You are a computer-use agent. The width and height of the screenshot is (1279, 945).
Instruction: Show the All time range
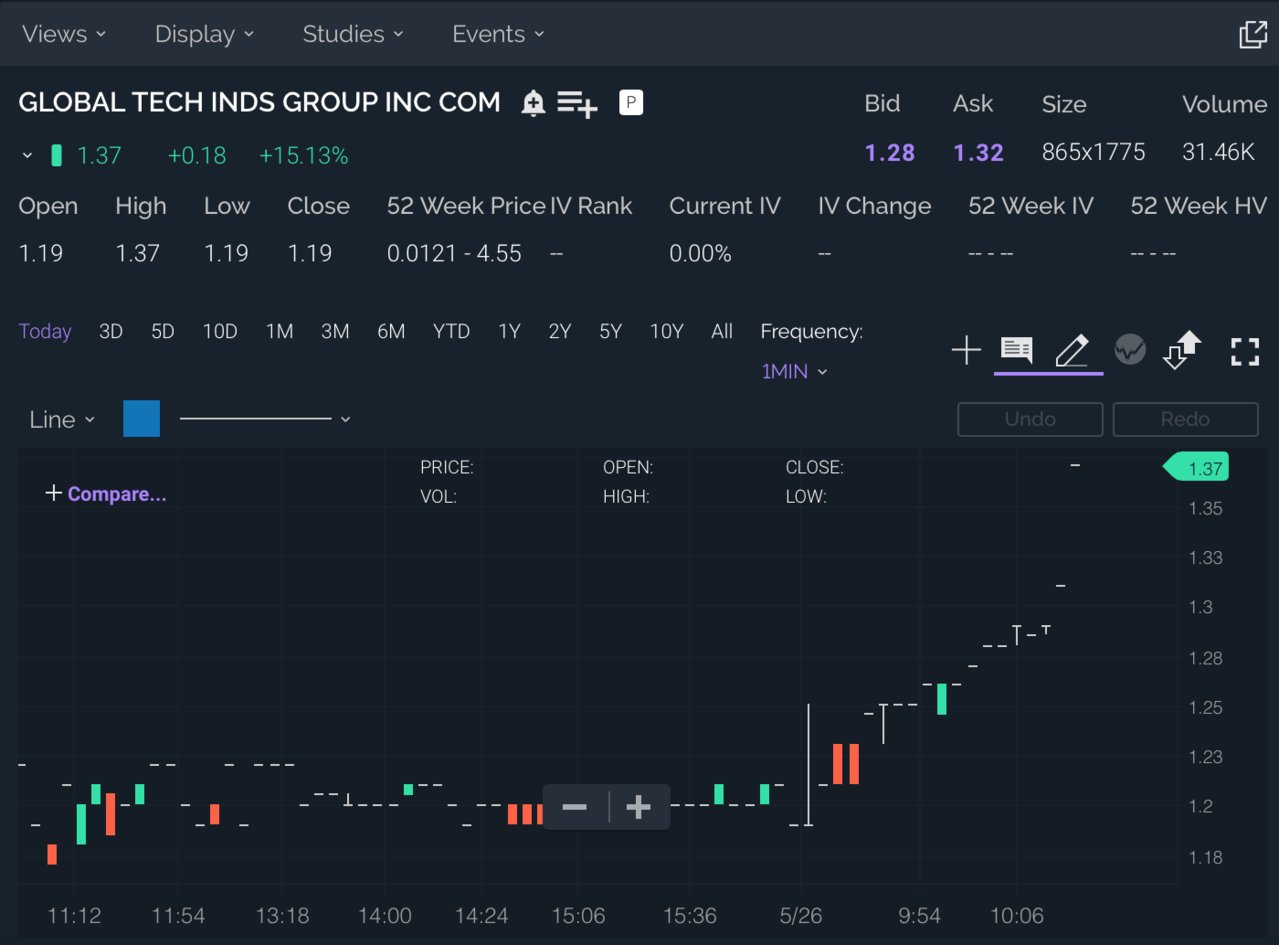(722, 331)
